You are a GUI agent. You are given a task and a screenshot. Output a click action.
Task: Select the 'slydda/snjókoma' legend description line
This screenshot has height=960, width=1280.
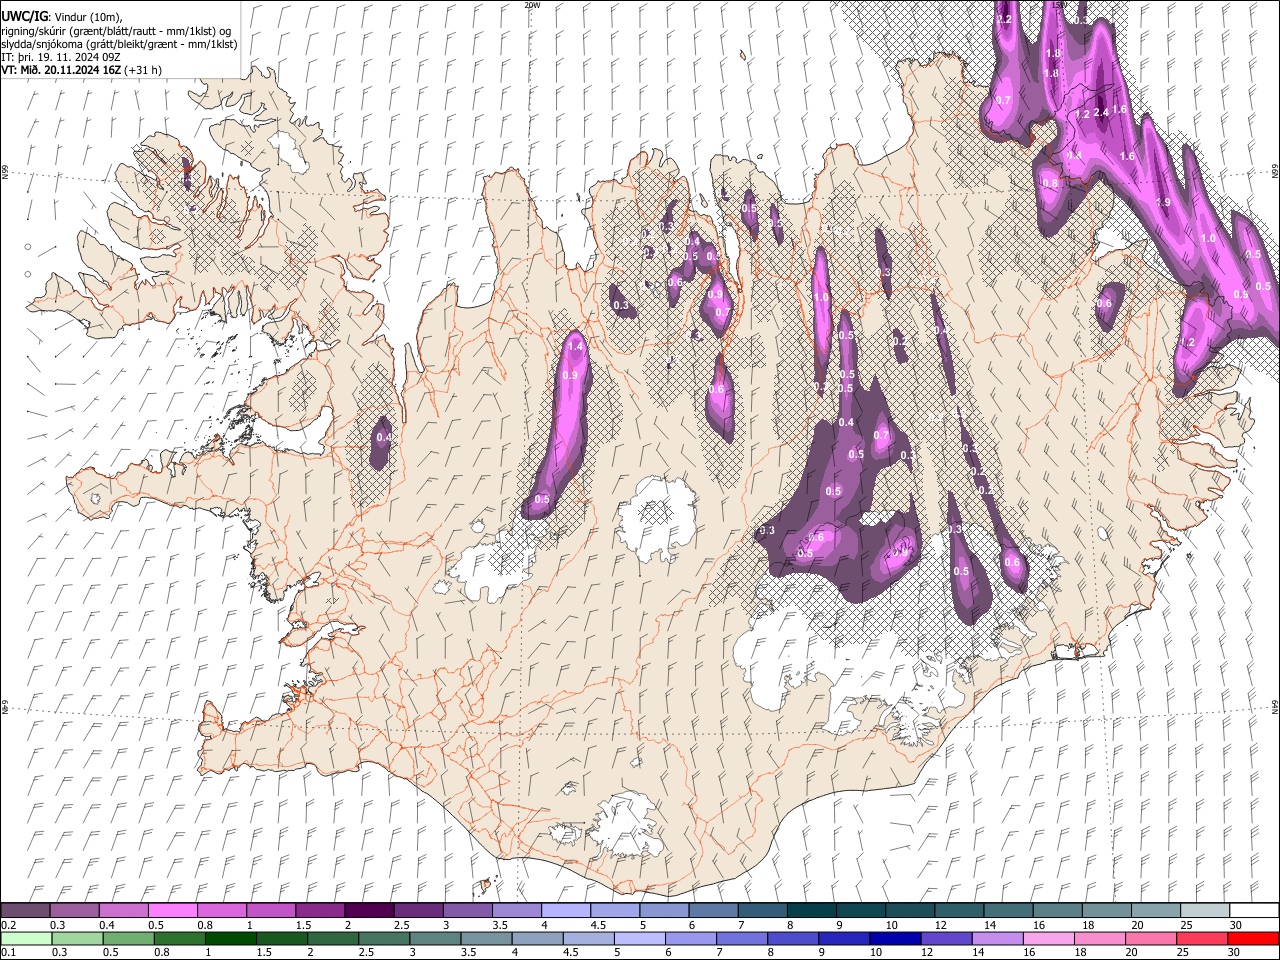(119, 43)
